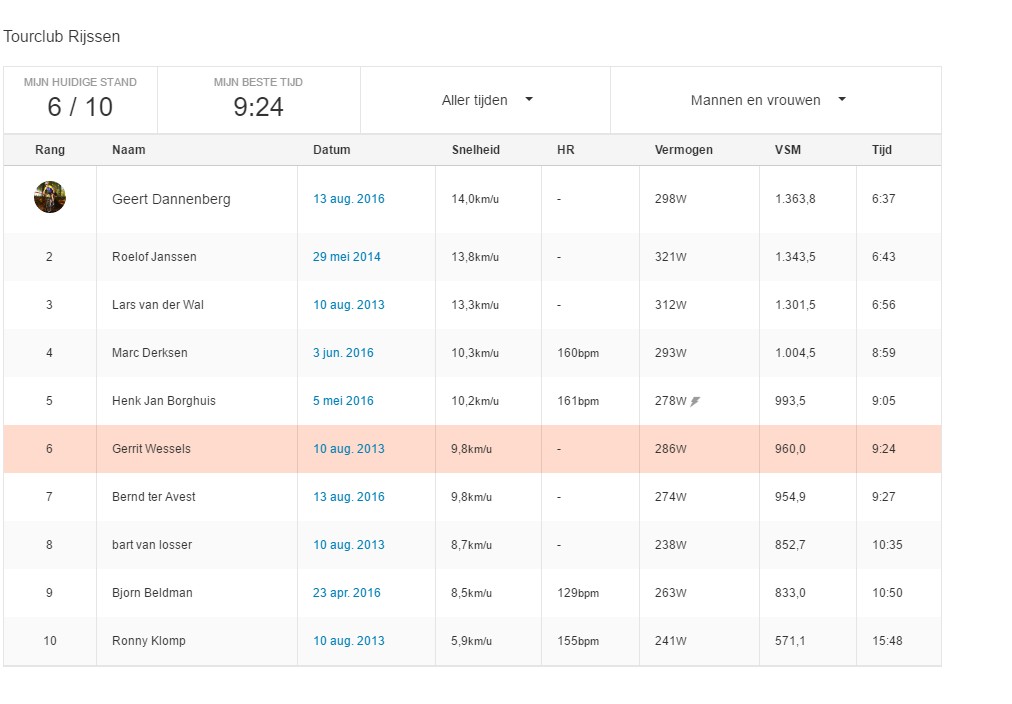This screenshot has width=1012, height=704.
Task: Open Ronny Klomp's activity date link
Action: 348,641
